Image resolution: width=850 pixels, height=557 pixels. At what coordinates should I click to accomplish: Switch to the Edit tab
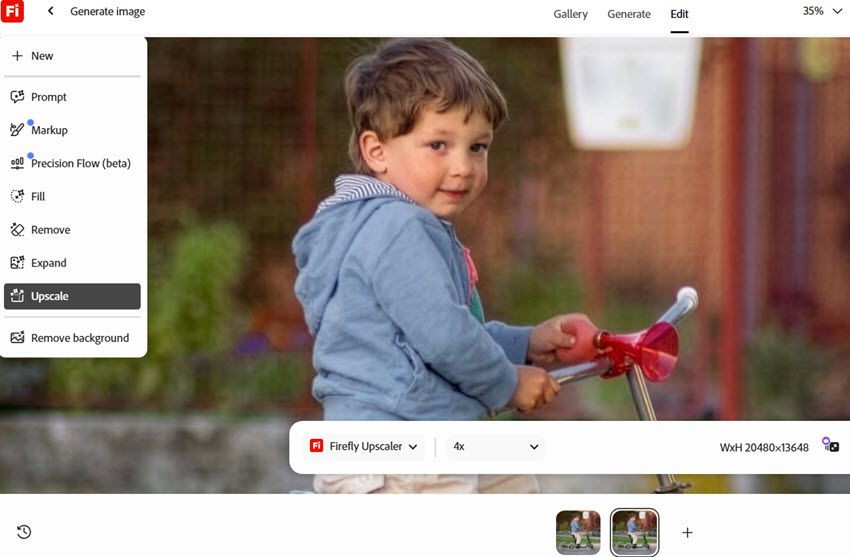click(x=679, y=14)
